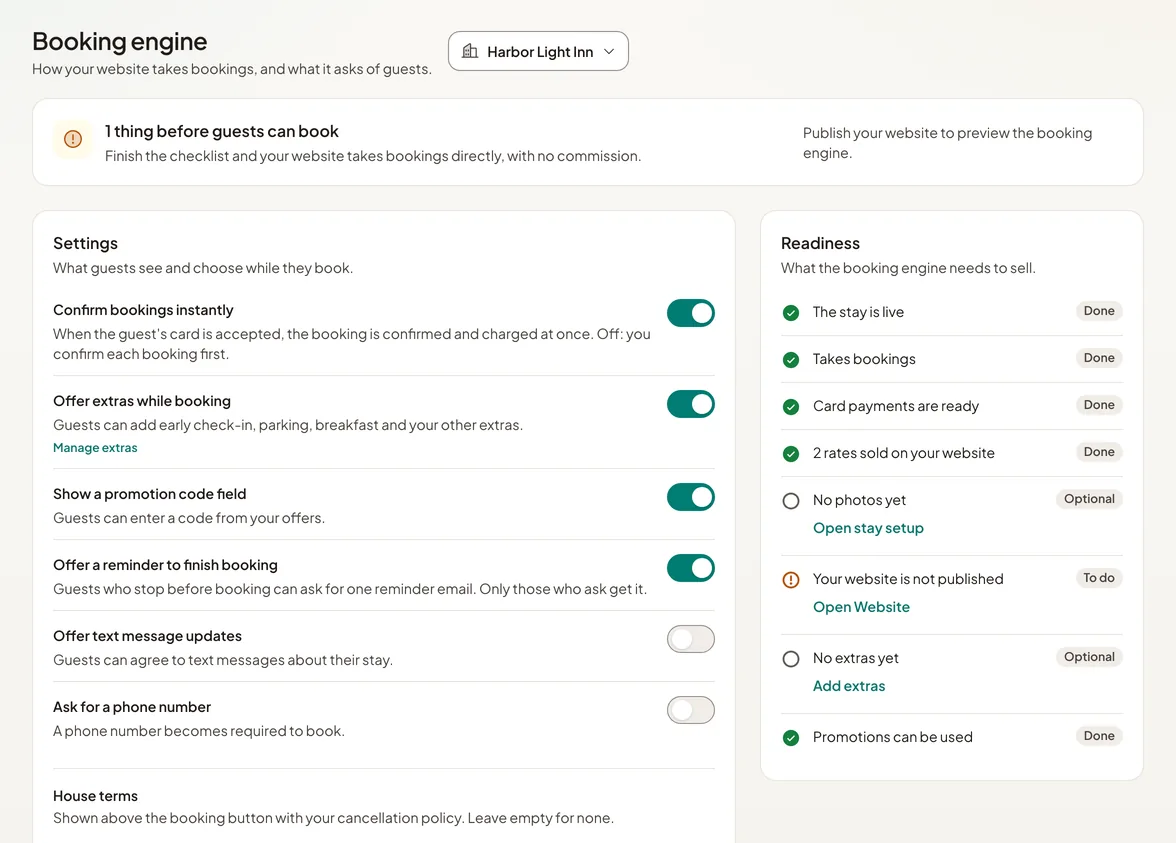
Task: Click the green check beside Takes bookings
Action: [x=790, y=360]
